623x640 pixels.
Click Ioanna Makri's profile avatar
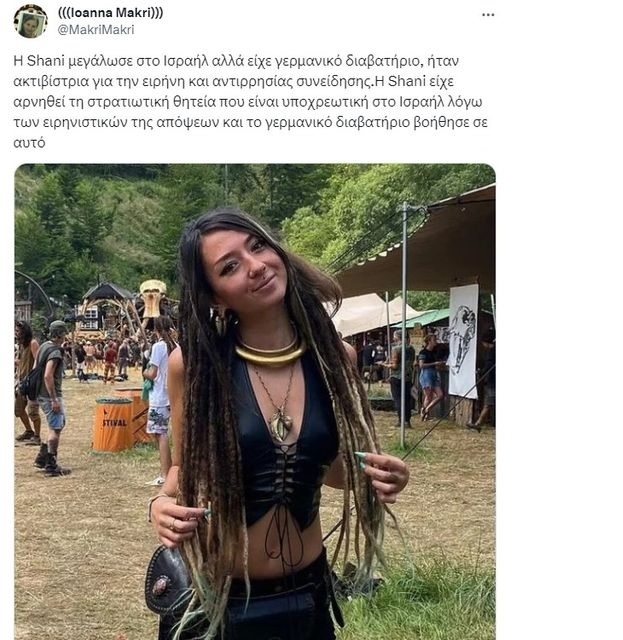(x=30, y=21)
